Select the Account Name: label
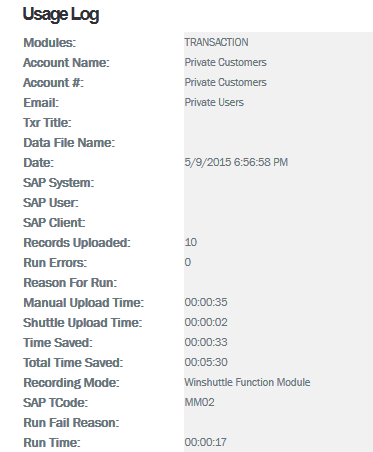This screenshot has height=452, width=373. pos(66,63)
